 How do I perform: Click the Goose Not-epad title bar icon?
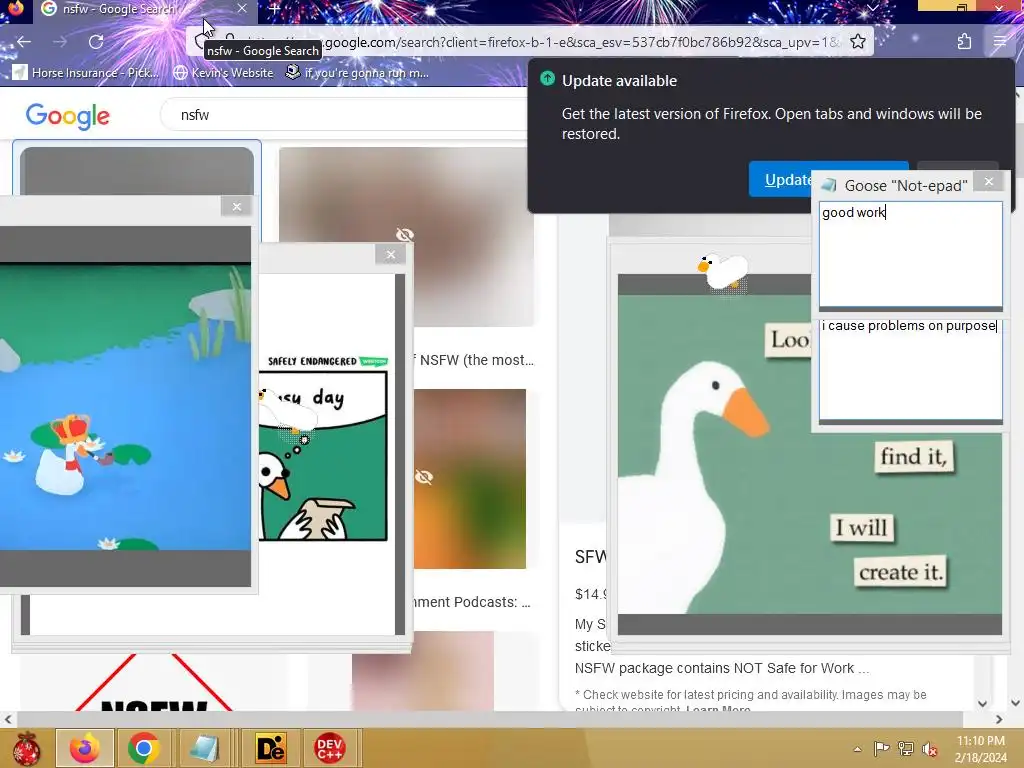click(829, 185)
